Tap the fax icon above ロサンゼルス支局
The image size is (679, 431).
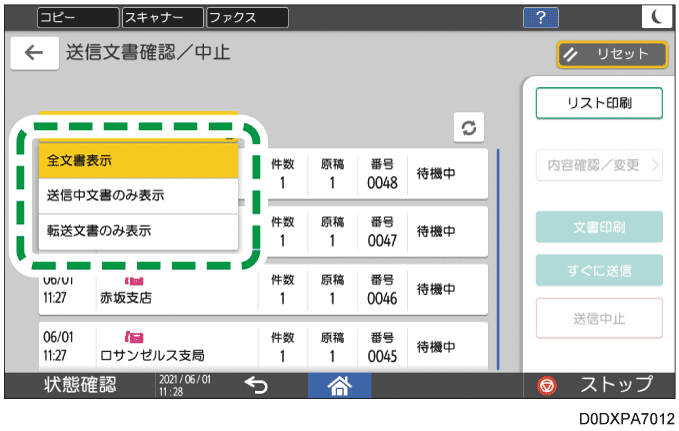(134, 337)
